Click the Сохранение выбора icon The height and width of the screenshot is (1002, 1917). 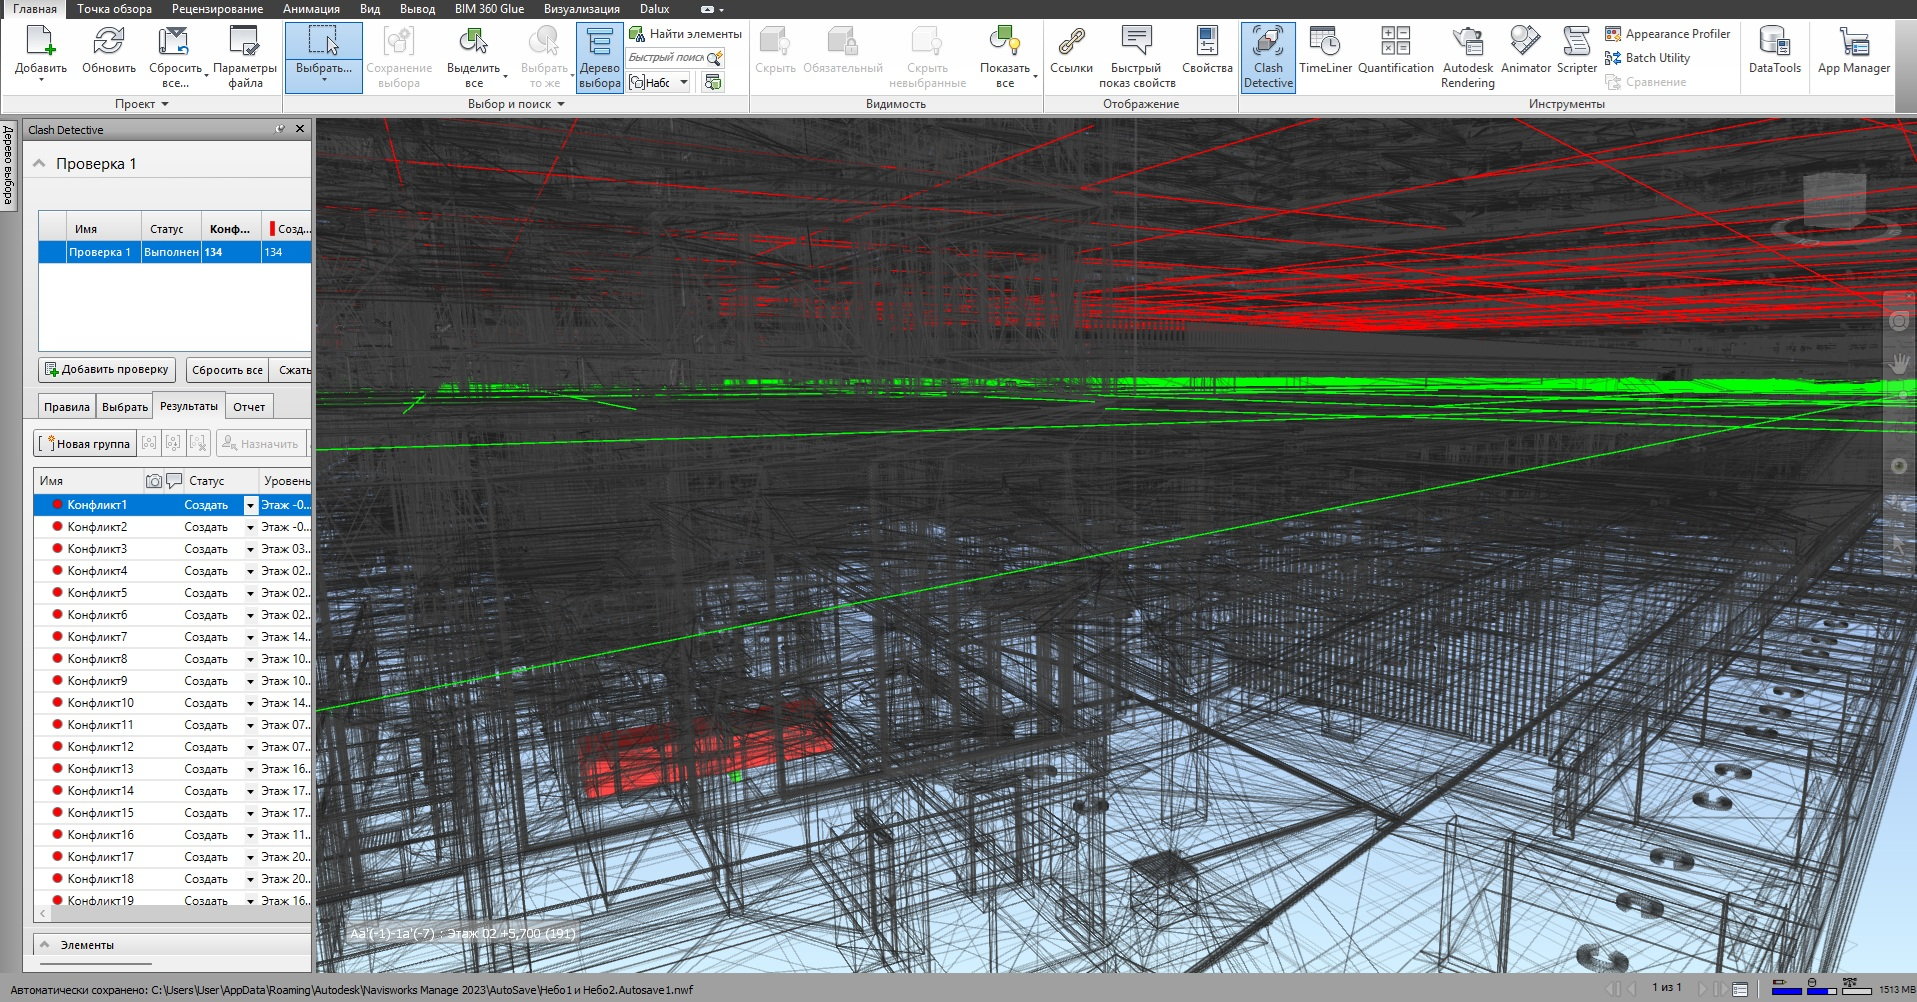pos(398,42)
